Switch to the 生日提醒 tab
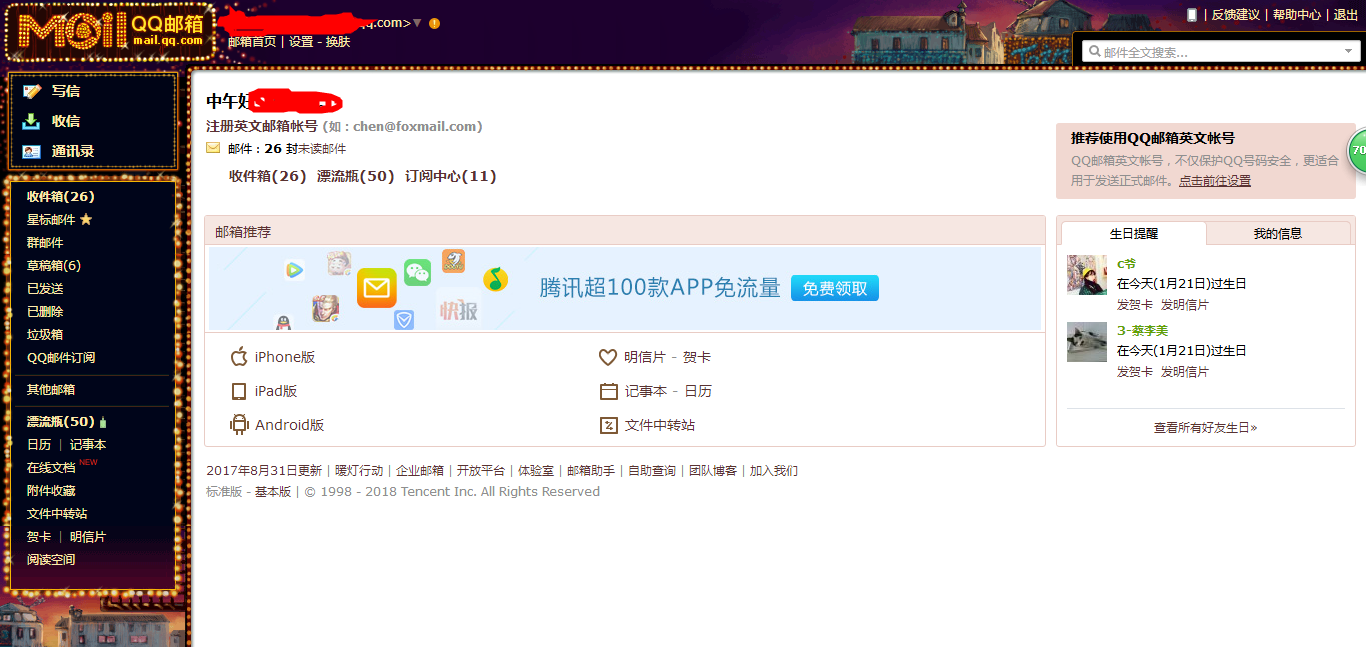Image resolution: width=1366 pixels, height=647 pixels. click(1134, 233)
